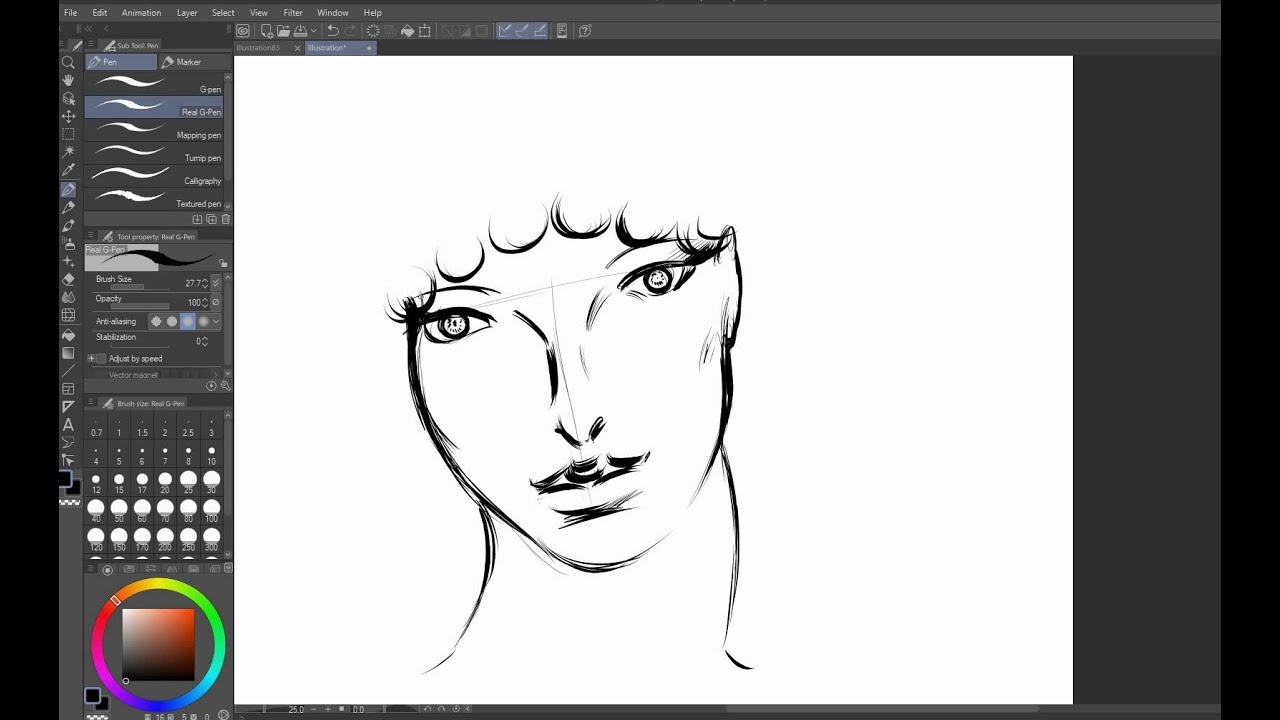Set anti-aliasing to weak option
Image resolution: width=1280 pixels, height=720 pixels.
coord(172,321)
